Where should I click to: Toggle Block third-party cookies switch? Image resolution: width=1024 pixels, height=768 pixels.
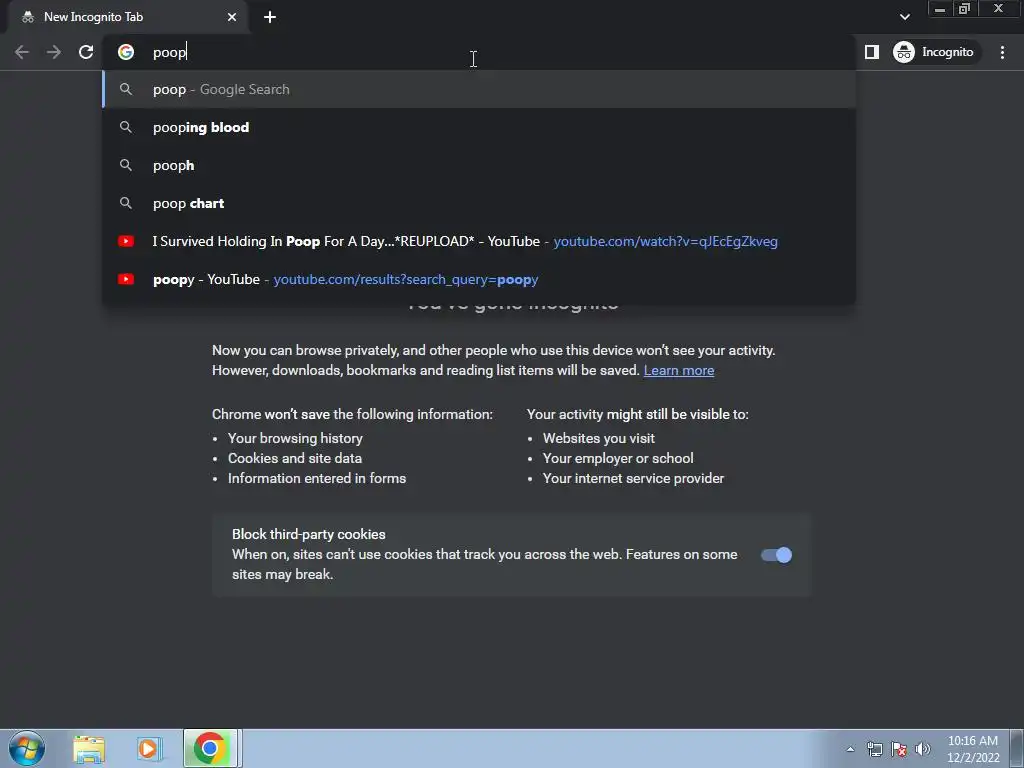pyautogui.click(x=776, y=555)
